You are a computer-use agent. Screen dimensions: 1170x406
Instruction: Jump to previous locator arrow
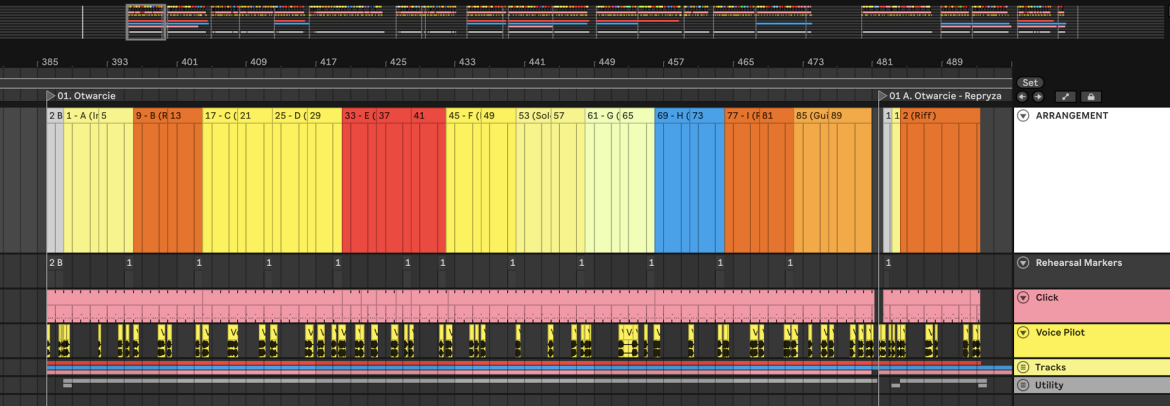(1022, 97)
